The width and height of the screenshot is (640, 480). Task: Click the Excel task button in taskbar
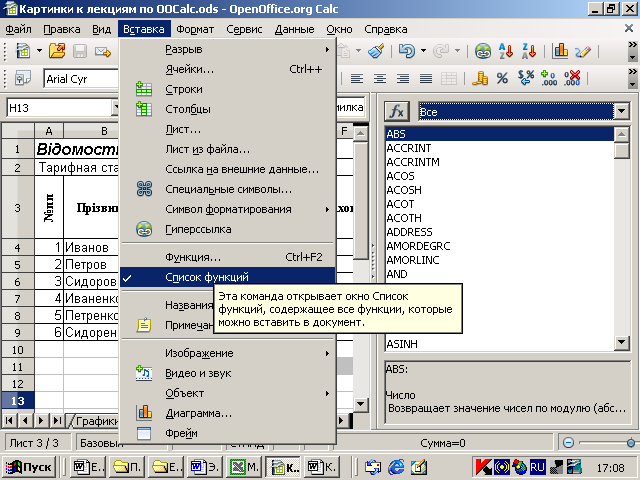pos(243,467)
